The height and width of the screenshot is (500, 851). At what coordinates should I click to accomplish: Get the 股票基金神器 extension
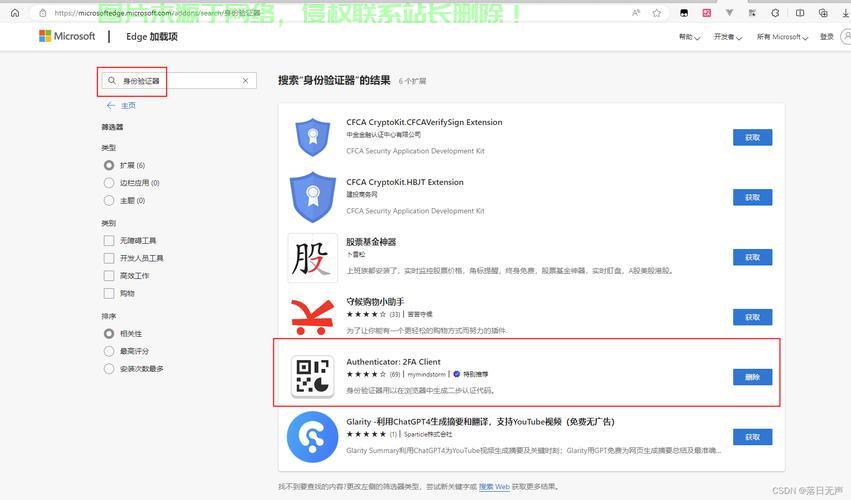point(752,257)
